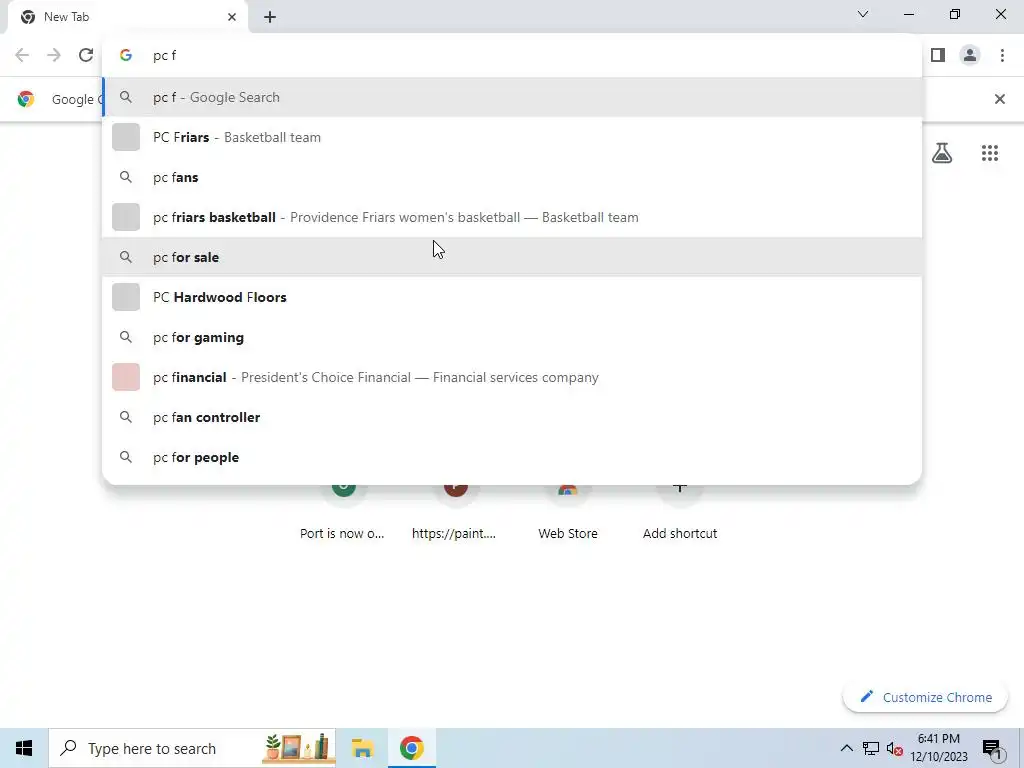The height and width of the screenshot is (768, 1024).
Task: Select 'pc f - Google Search' suggestion
Action: tap(512, 97)
